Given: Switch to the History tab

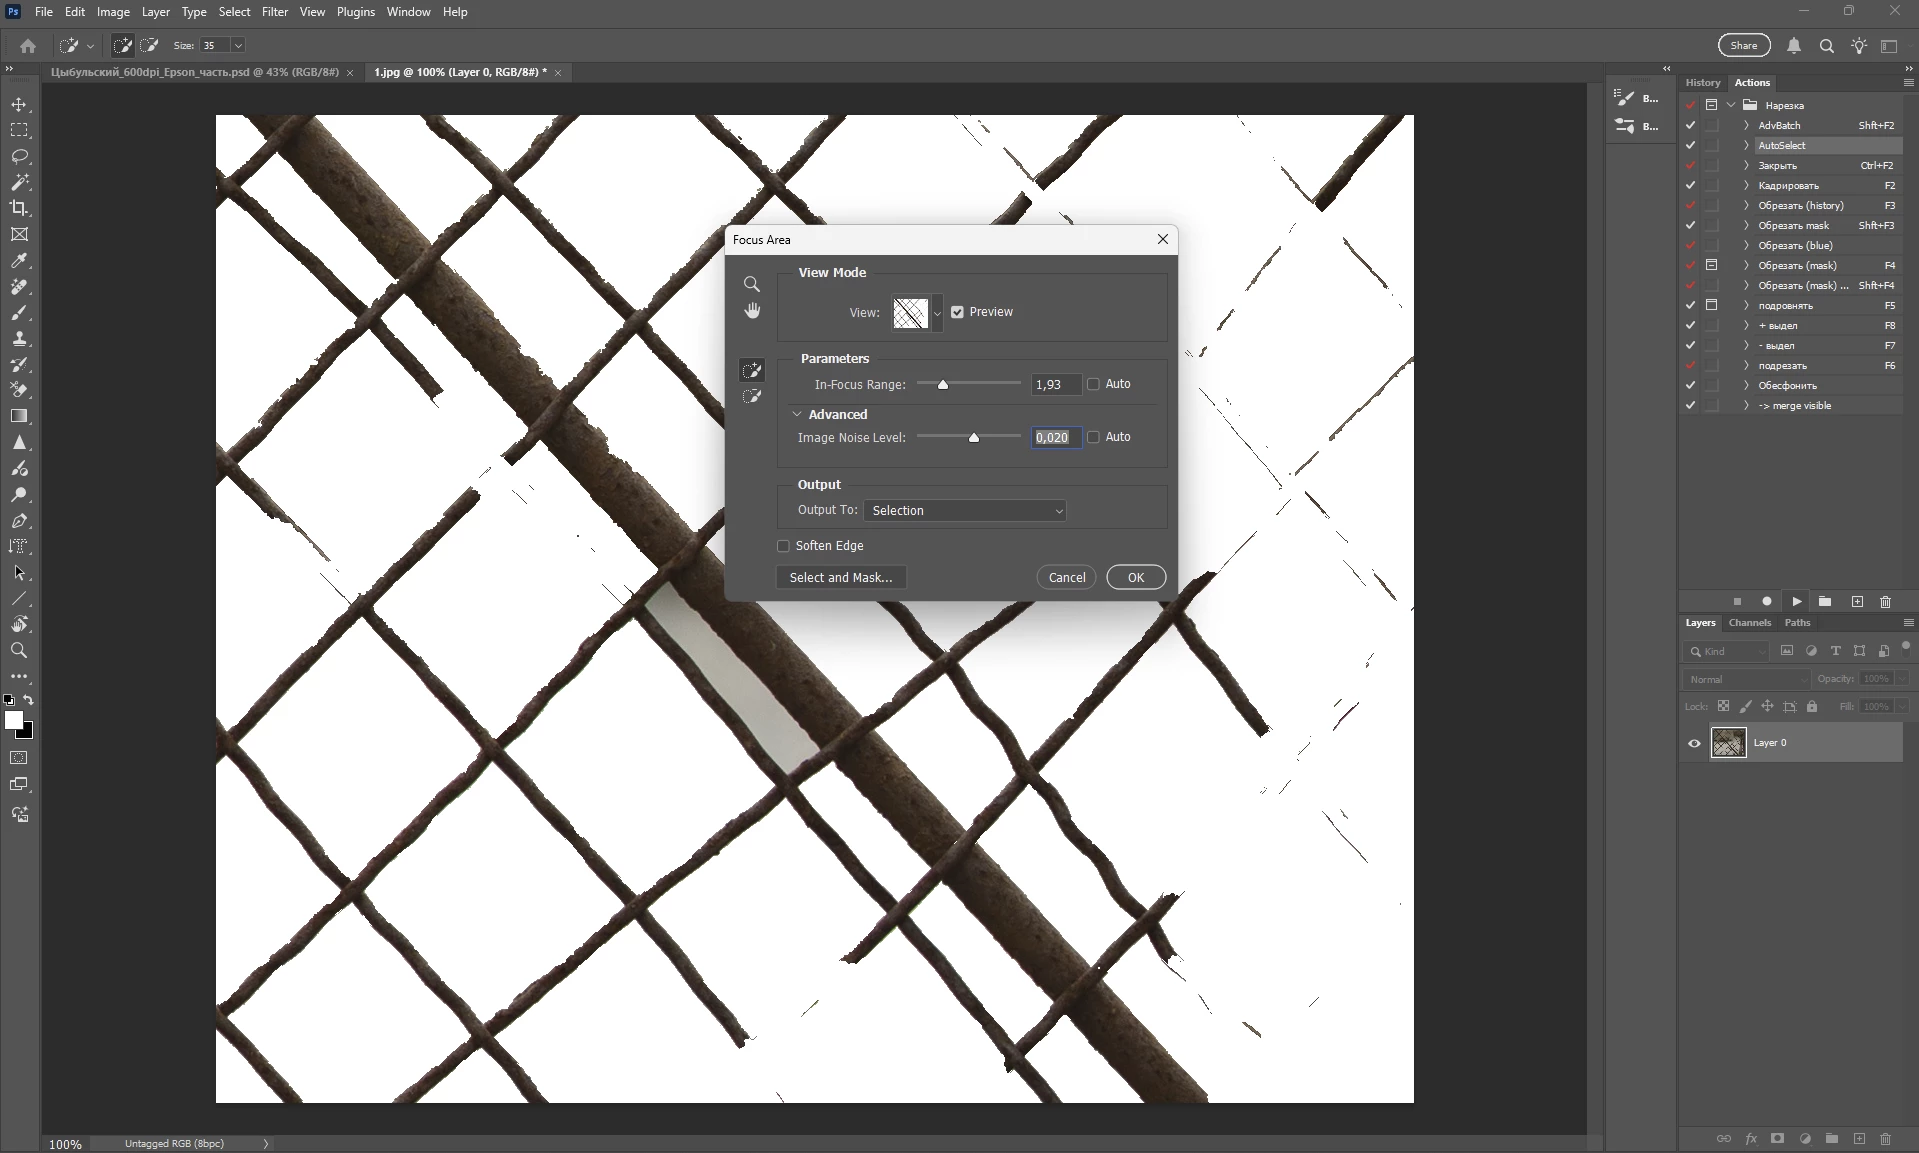Looking at the screenshot, I should click(1703, 83).
